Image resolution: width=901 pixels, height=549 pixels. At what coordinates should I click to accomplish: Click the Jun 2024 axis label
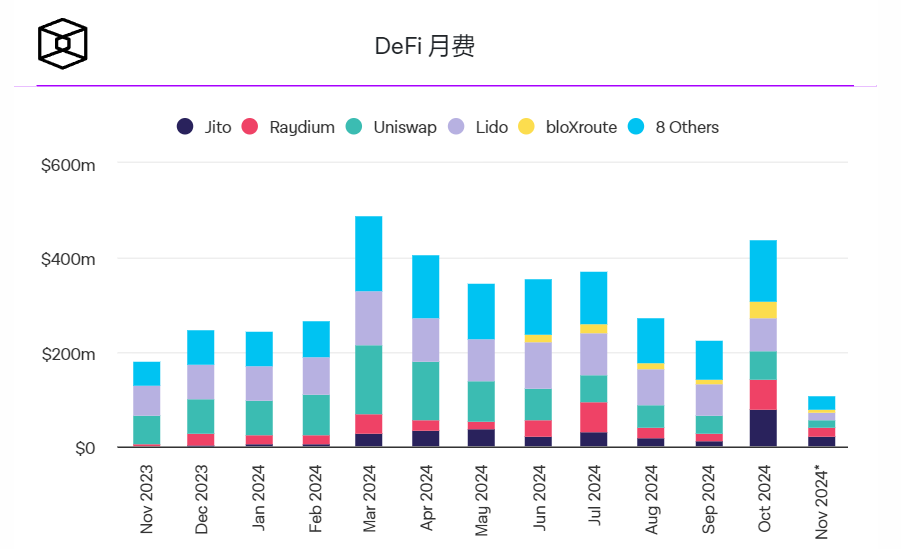click(539, 497)
